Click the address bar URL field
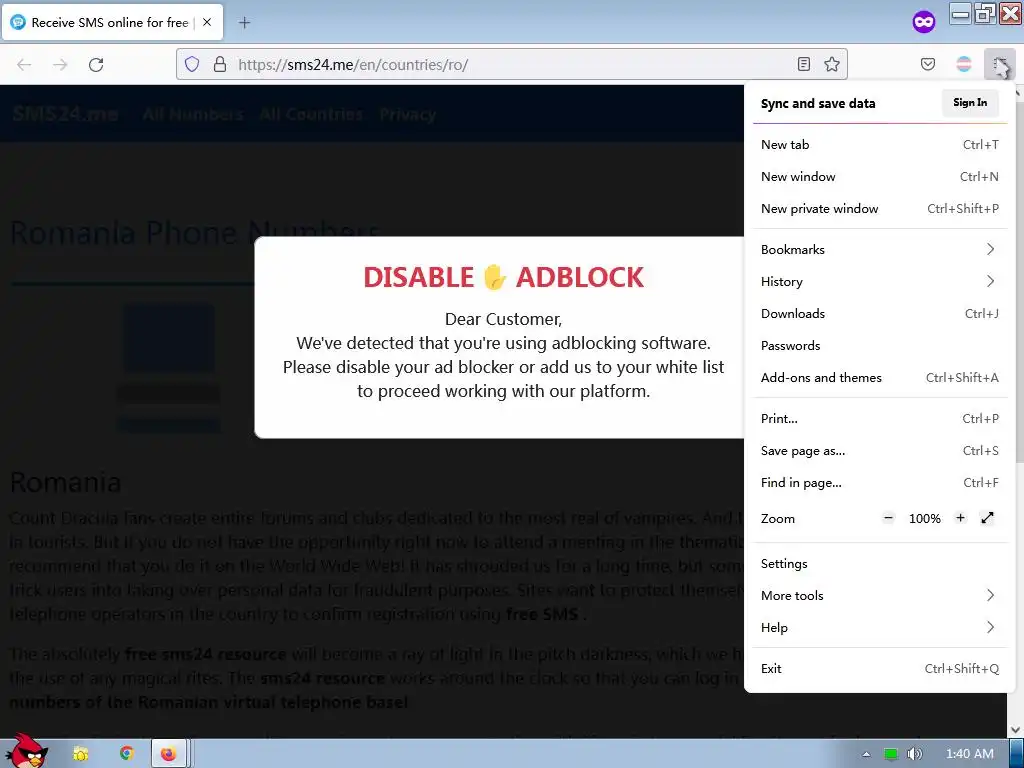 pos(511,64)
